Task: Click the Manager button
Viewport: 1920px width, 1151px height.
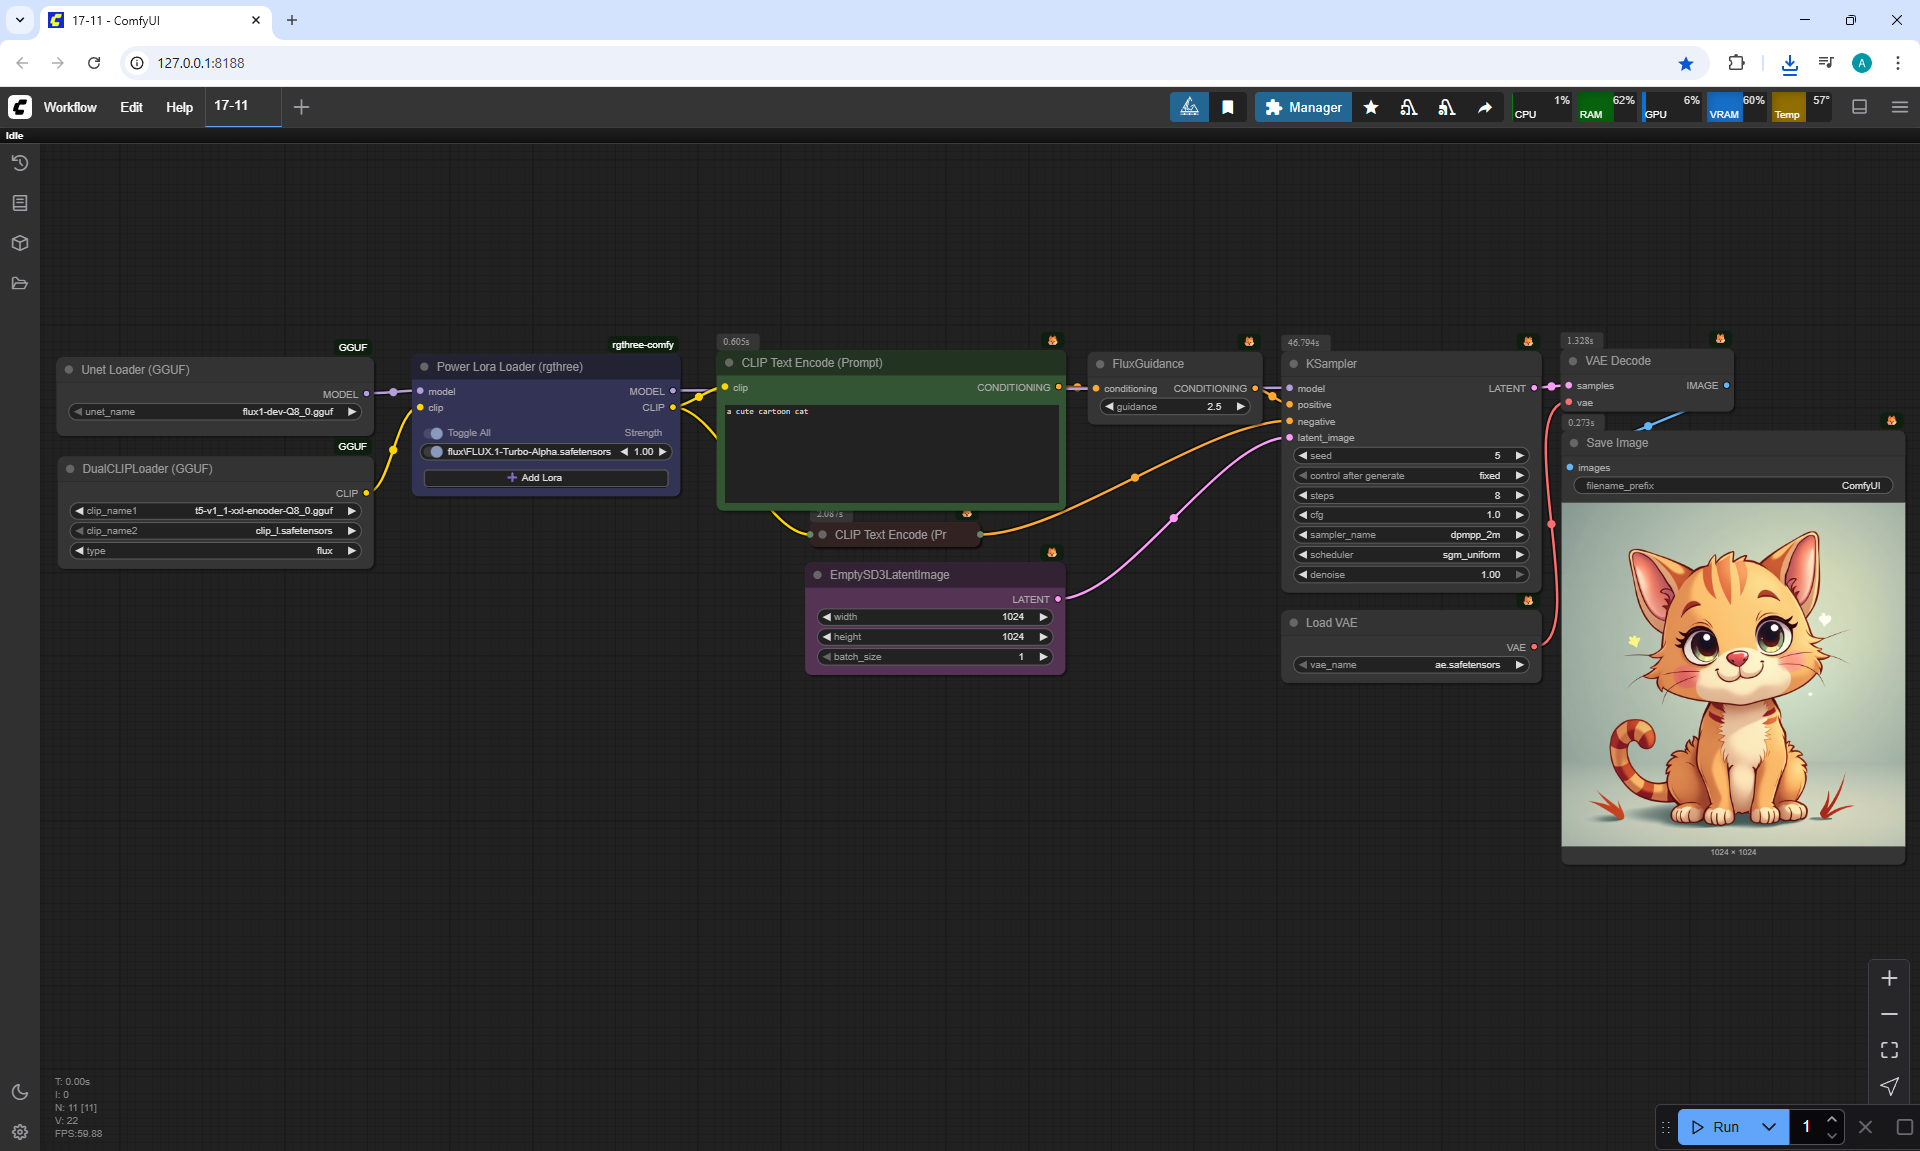Action: tap(1303, 107)
